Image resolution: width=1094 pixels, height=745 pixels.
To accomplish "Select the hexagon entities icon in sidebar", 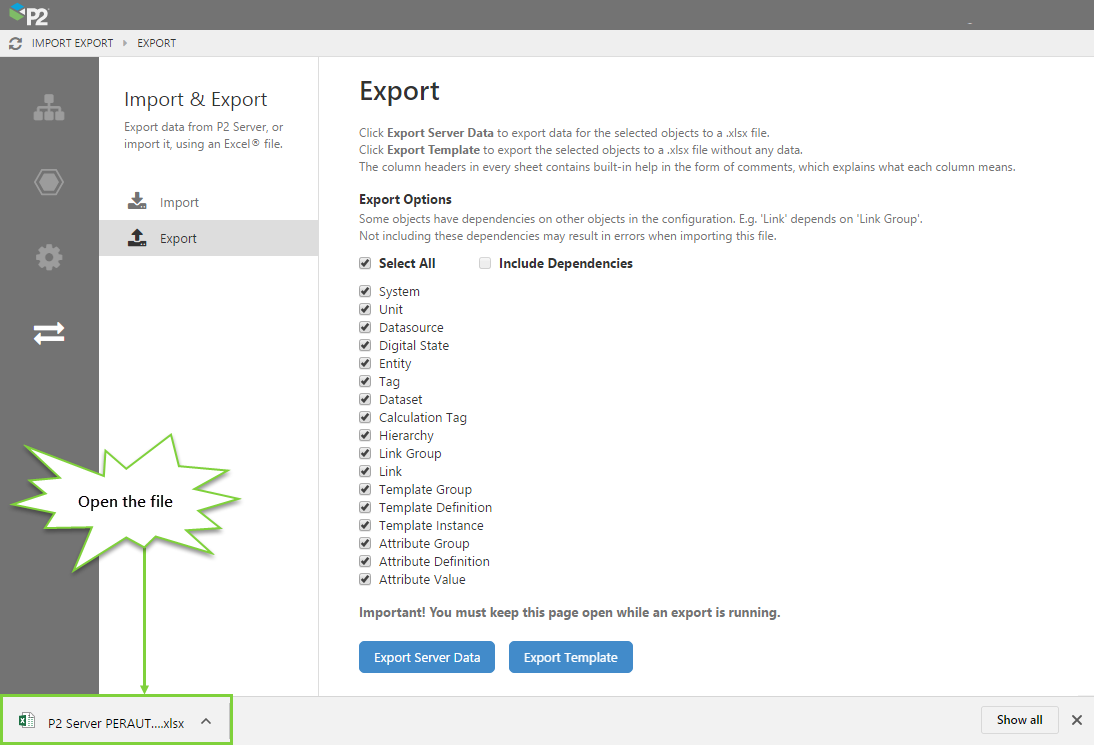I will tap(48, 182).
